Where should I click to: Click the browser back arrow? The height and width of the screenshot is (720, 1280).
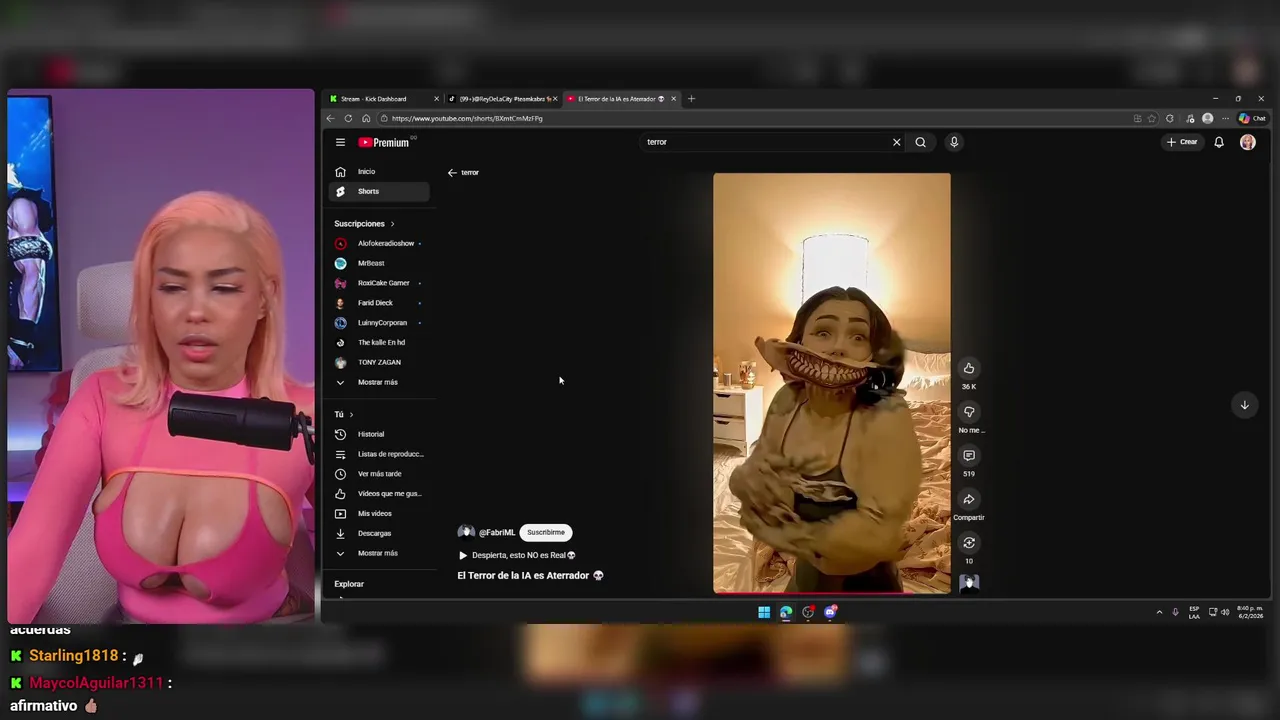[x=331, y=118]
